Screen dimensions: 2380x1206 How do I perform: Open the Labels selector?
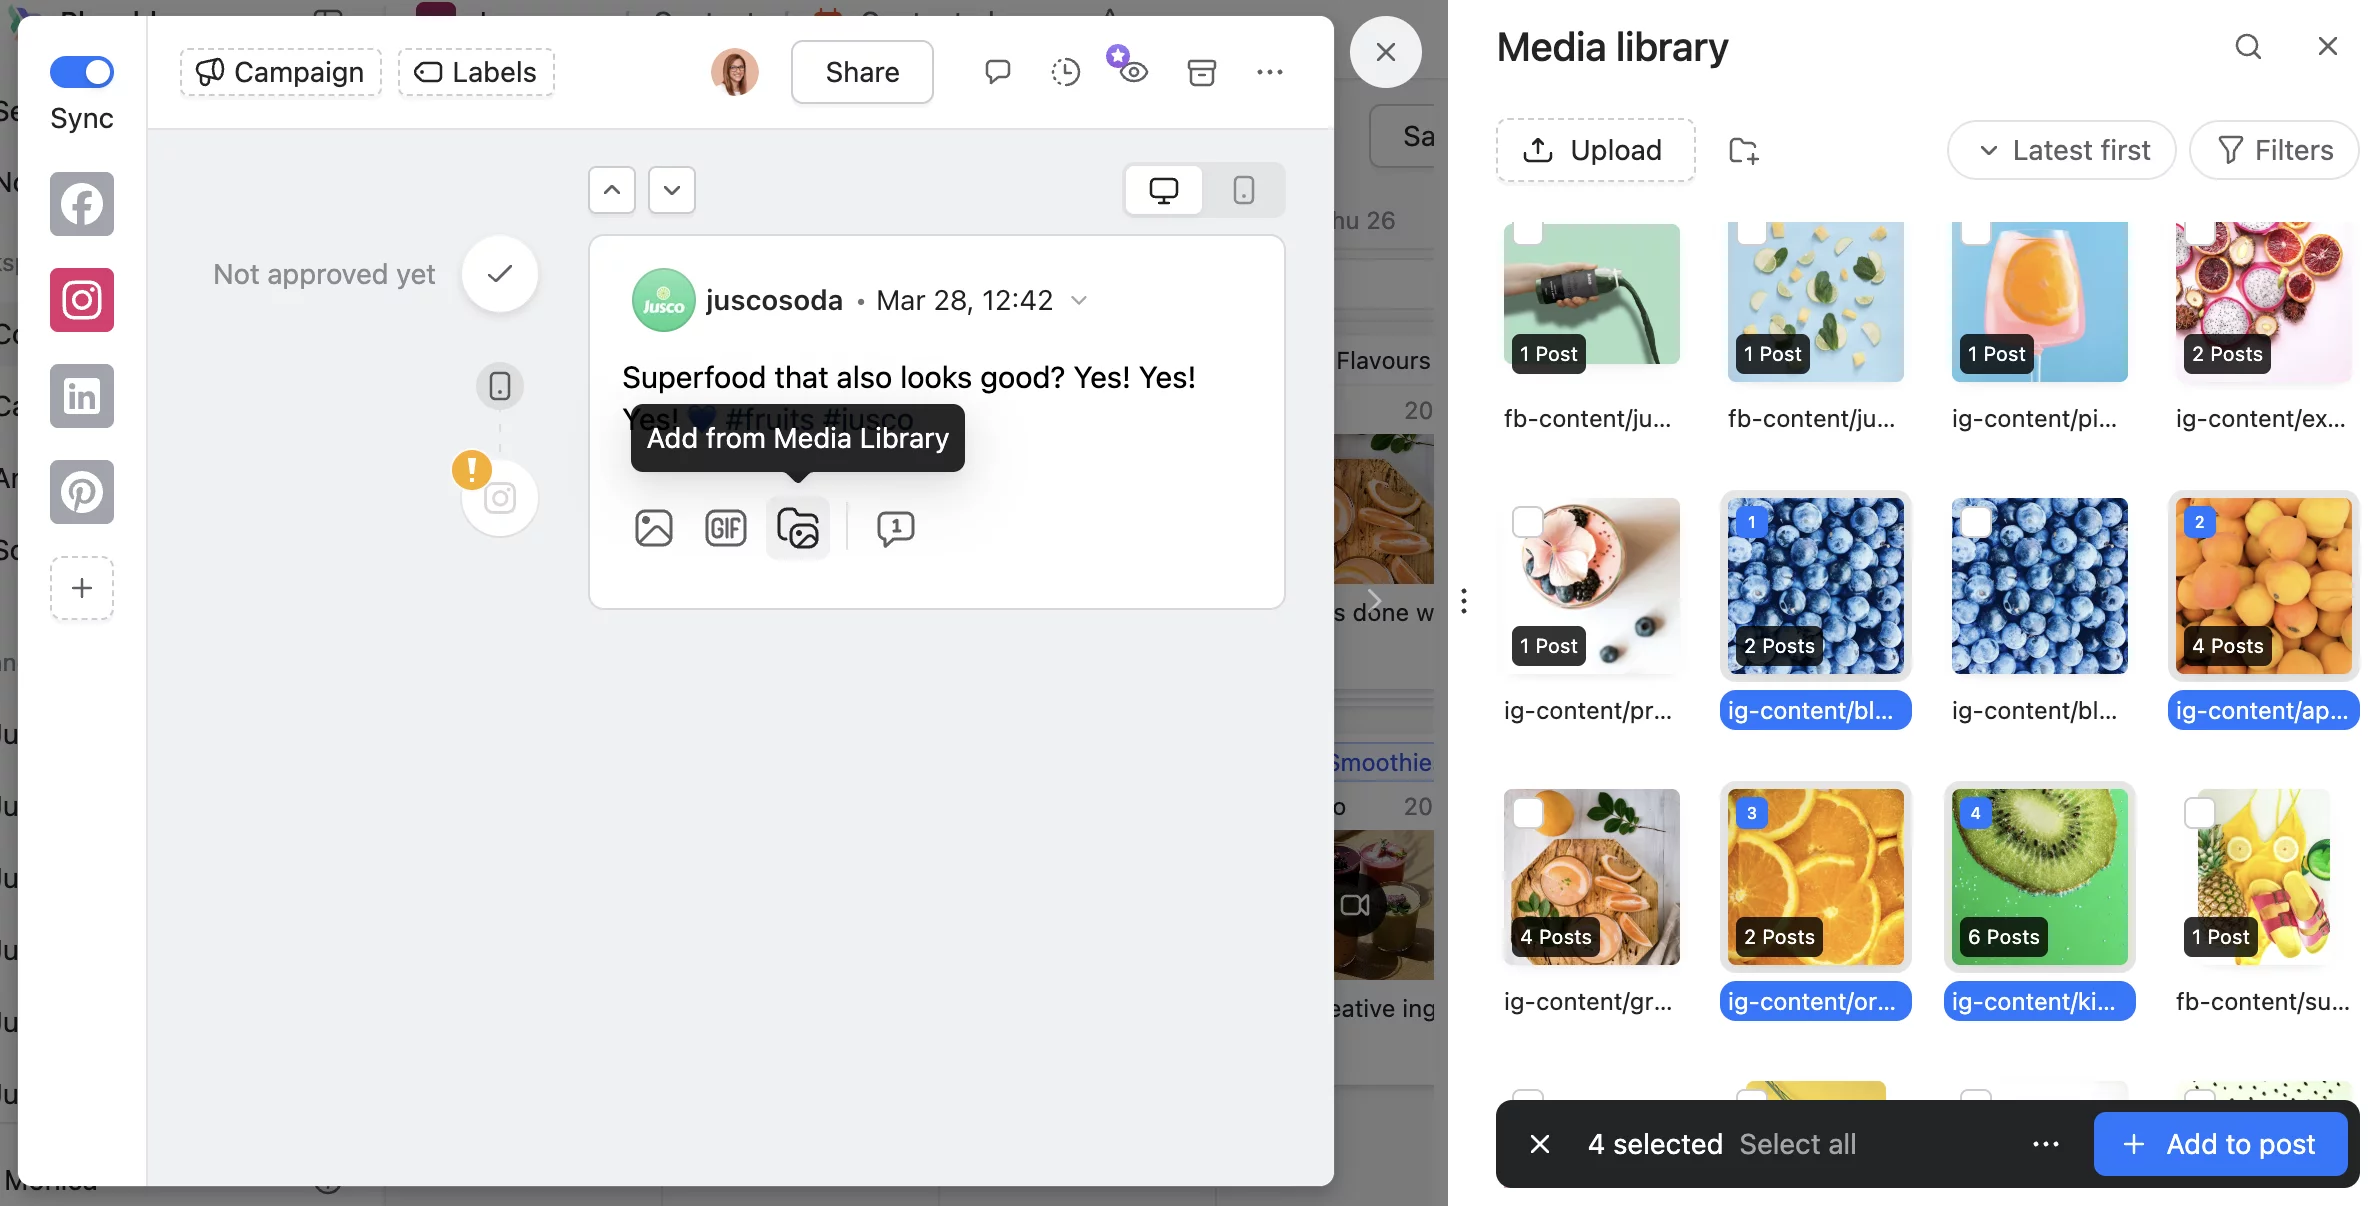tap(476, 72)
